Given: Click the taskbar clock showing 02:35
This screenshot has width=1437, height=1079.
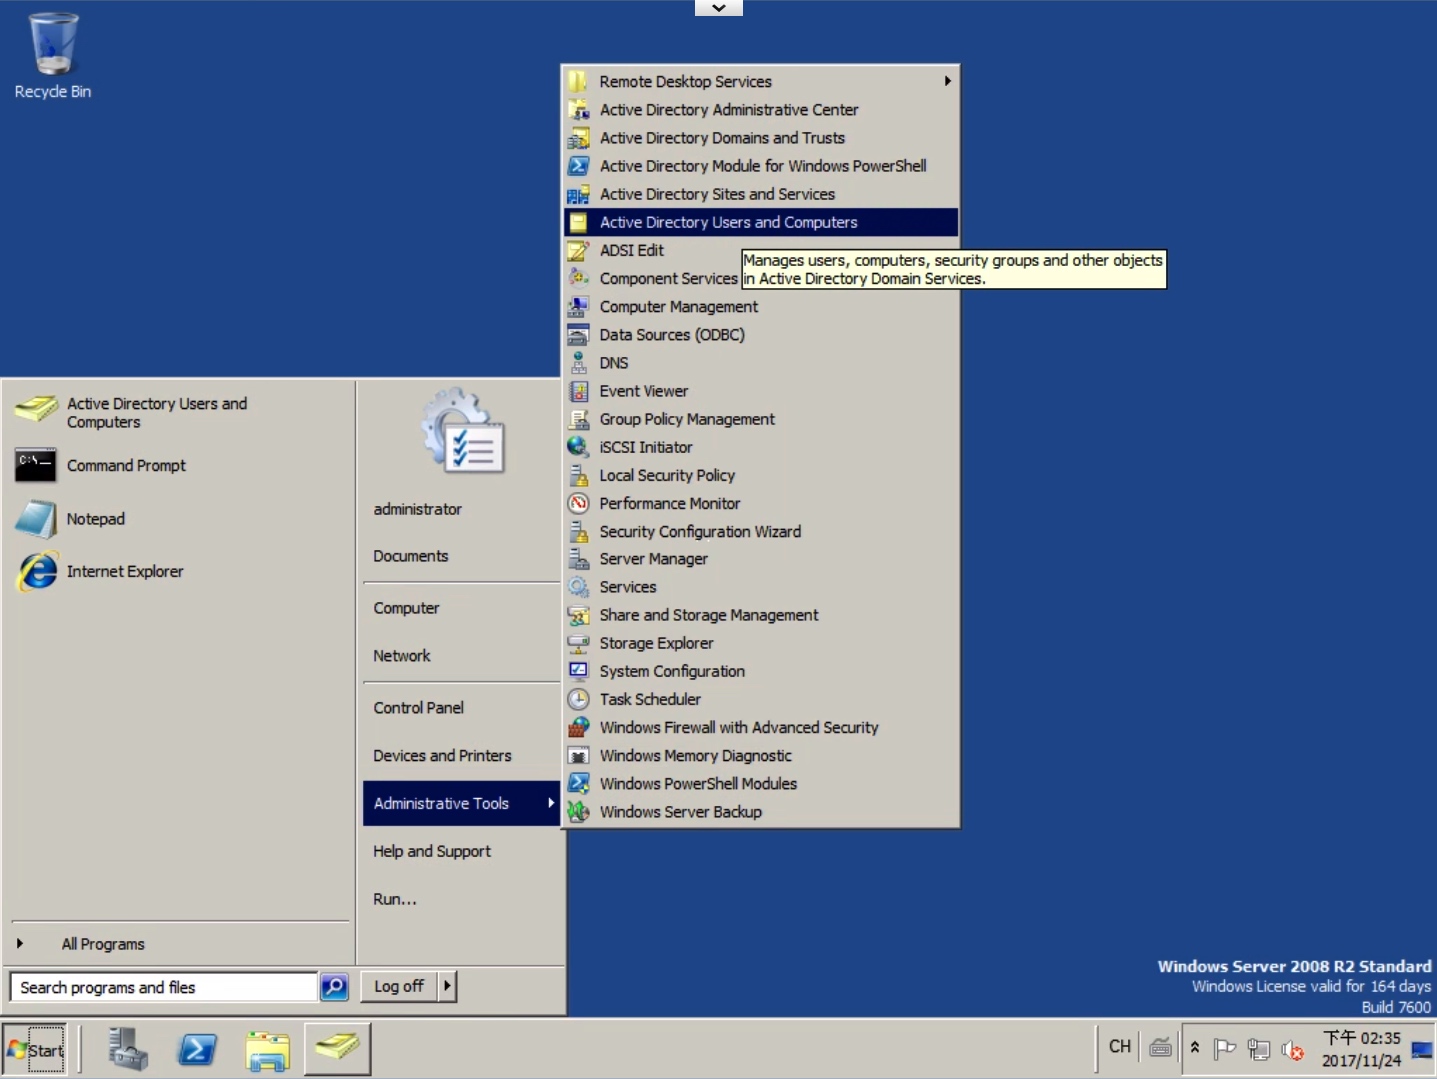Looking at the screenshot, I should (1361, 1049).
